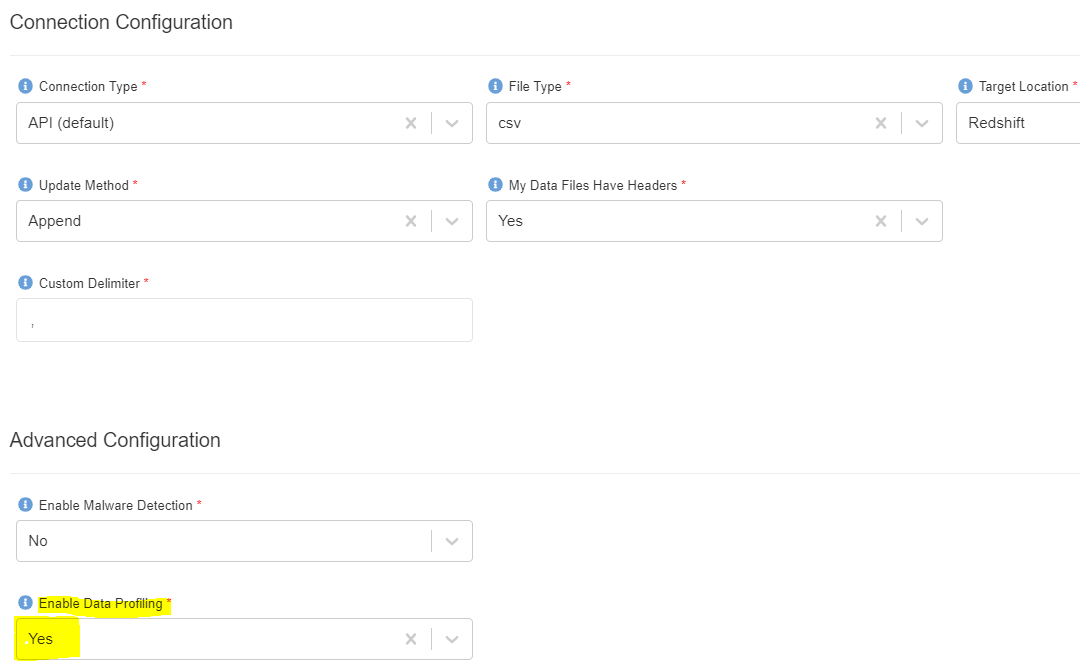Click the Connection Configuration heading
The image size is (1080, 669).
pyautogui.click(x=121, y=22)
